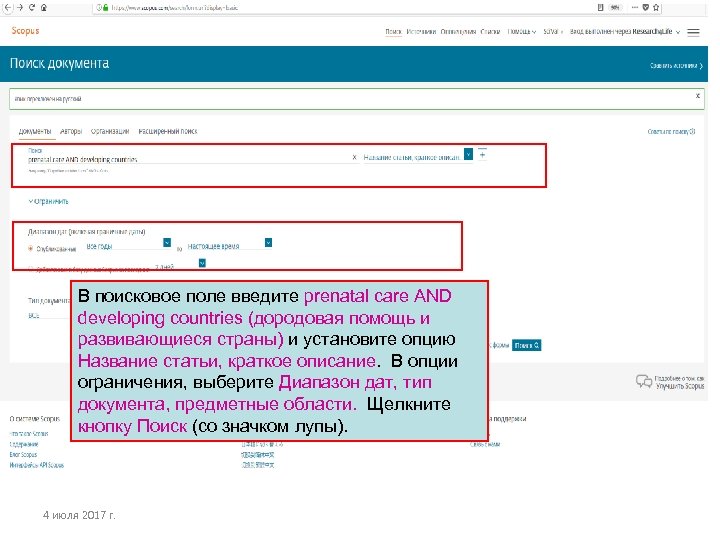The height and width of the screenshot is (540, 720).
Task: Open the browser home page icon
Action: coord(44,7)
